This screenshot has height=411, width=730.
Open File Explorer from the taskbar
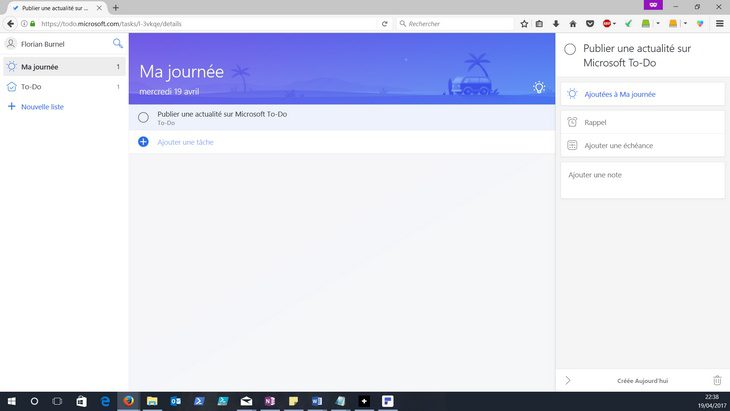point(152,401)
